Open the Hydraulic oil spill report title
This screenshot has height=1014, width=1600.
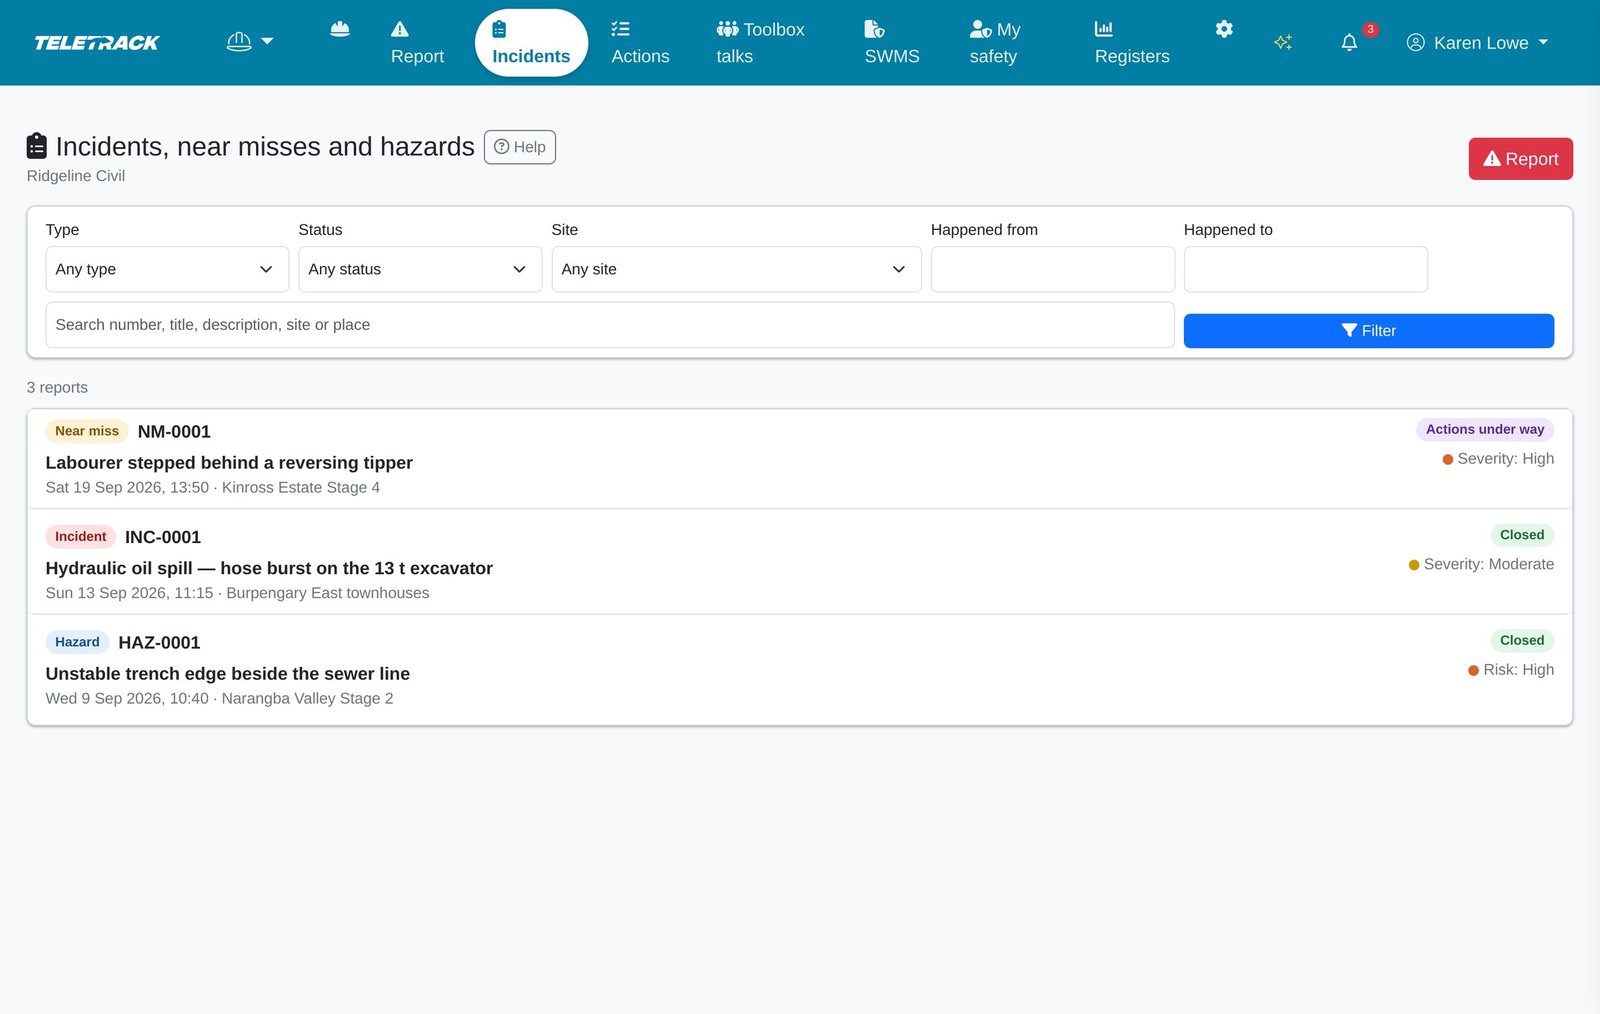269,568
